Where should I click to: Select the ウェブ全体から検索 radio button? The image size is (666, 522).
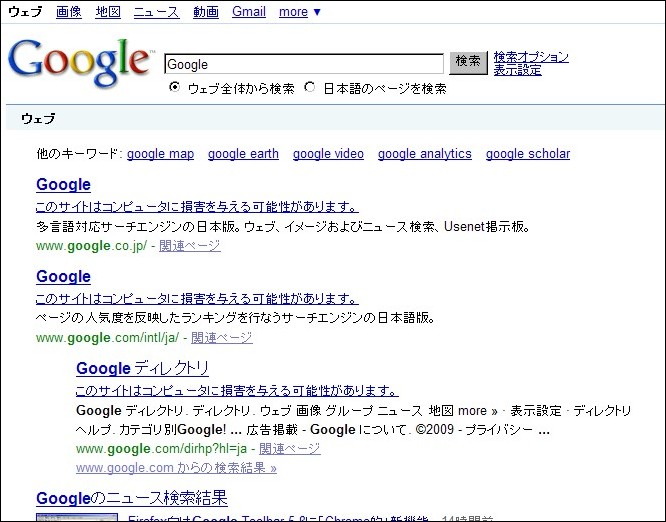point(174,87)
